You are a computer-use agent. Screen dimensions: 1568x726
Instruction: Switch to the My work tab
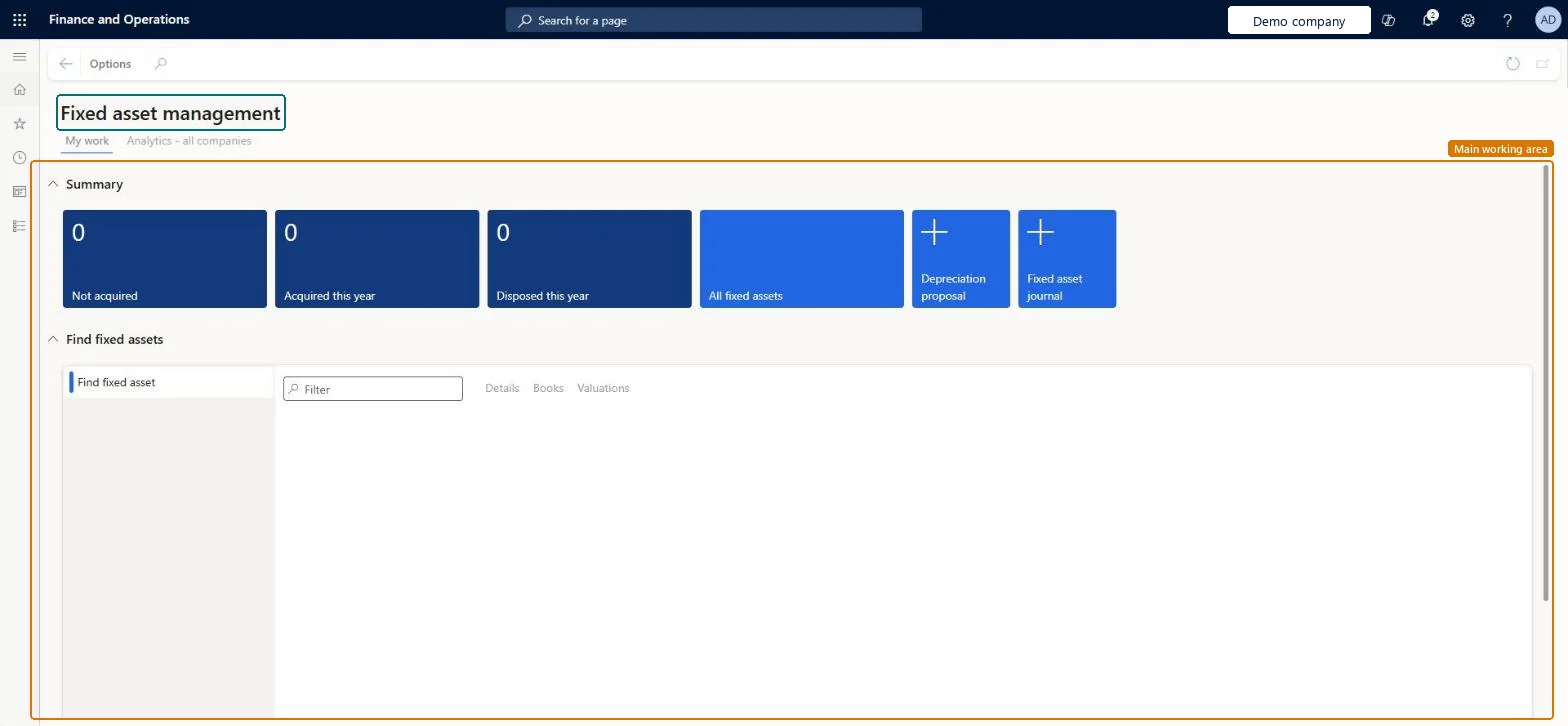coord(87,141)
